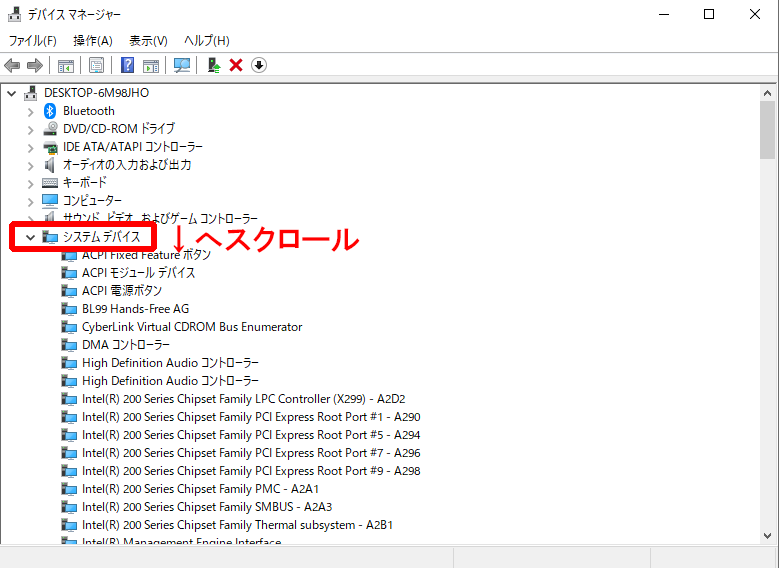Click the Update driver toolbar icon
The width and height of the screenshot is (779, 568).
coord(214,65)
